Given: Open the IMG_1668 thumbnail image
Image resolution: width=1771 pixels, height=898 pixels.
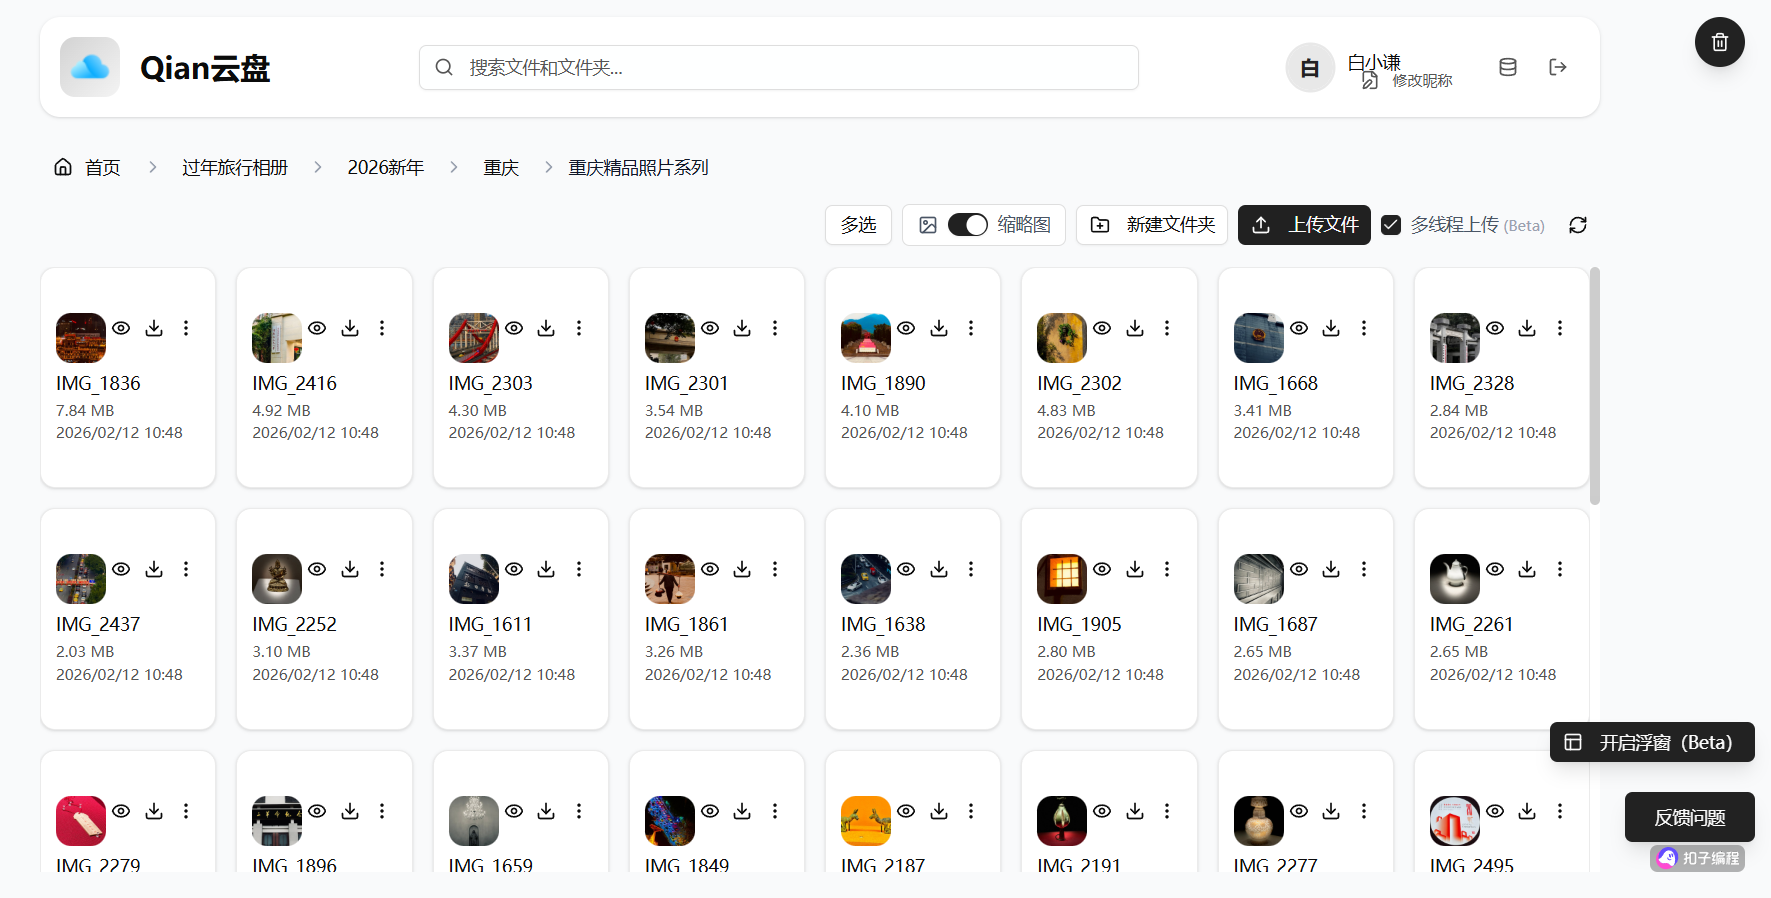Looking at the screenshot, I should (1259, 338).
